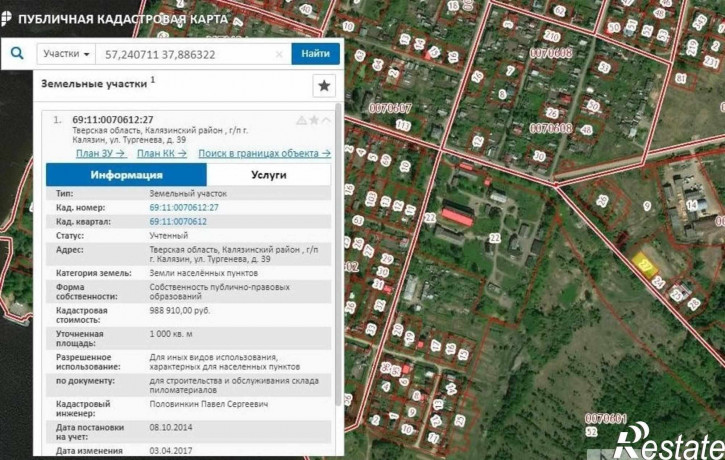Select the 988 910,00 руб. cadastral value
The image size is (725, 460).
click(x=179, y=311)
